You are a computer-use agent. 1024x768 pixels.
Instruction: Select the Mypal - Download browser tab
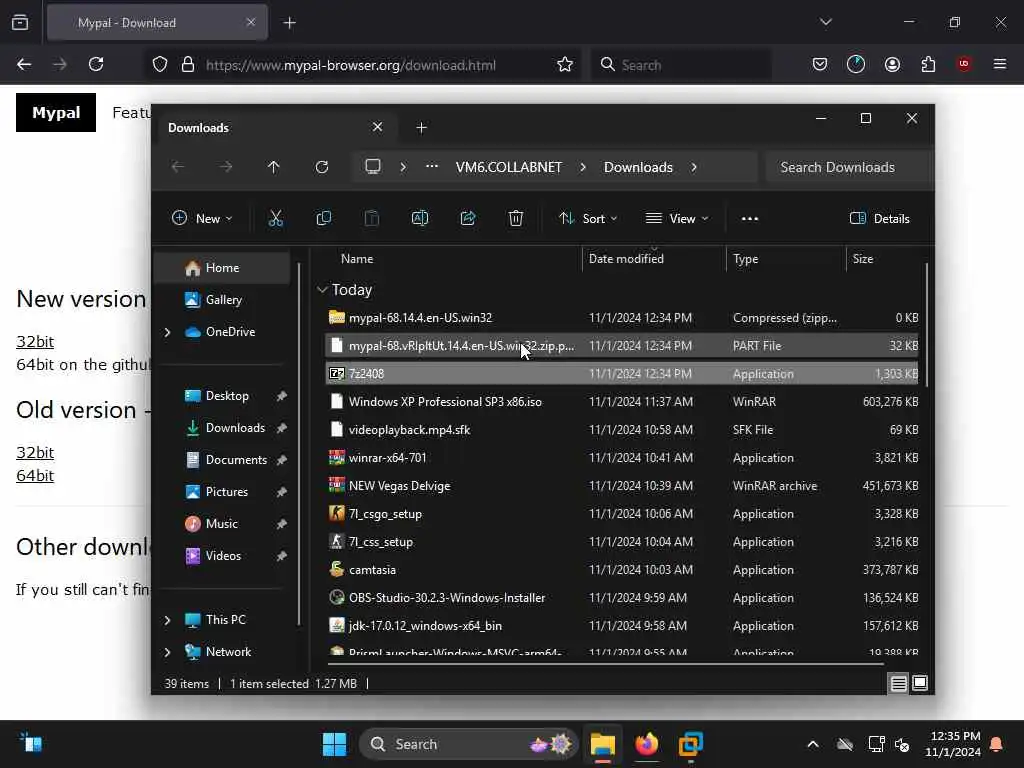tap(157, 22)
